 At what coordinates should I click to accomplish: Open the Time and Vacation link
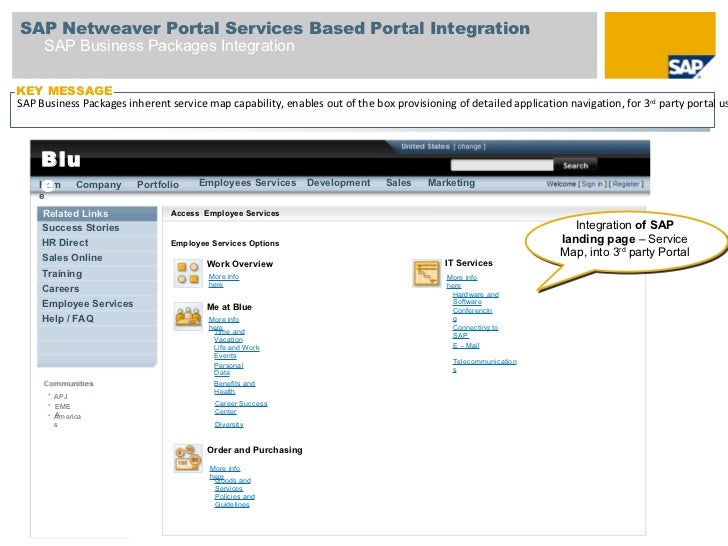coord(229,336)
